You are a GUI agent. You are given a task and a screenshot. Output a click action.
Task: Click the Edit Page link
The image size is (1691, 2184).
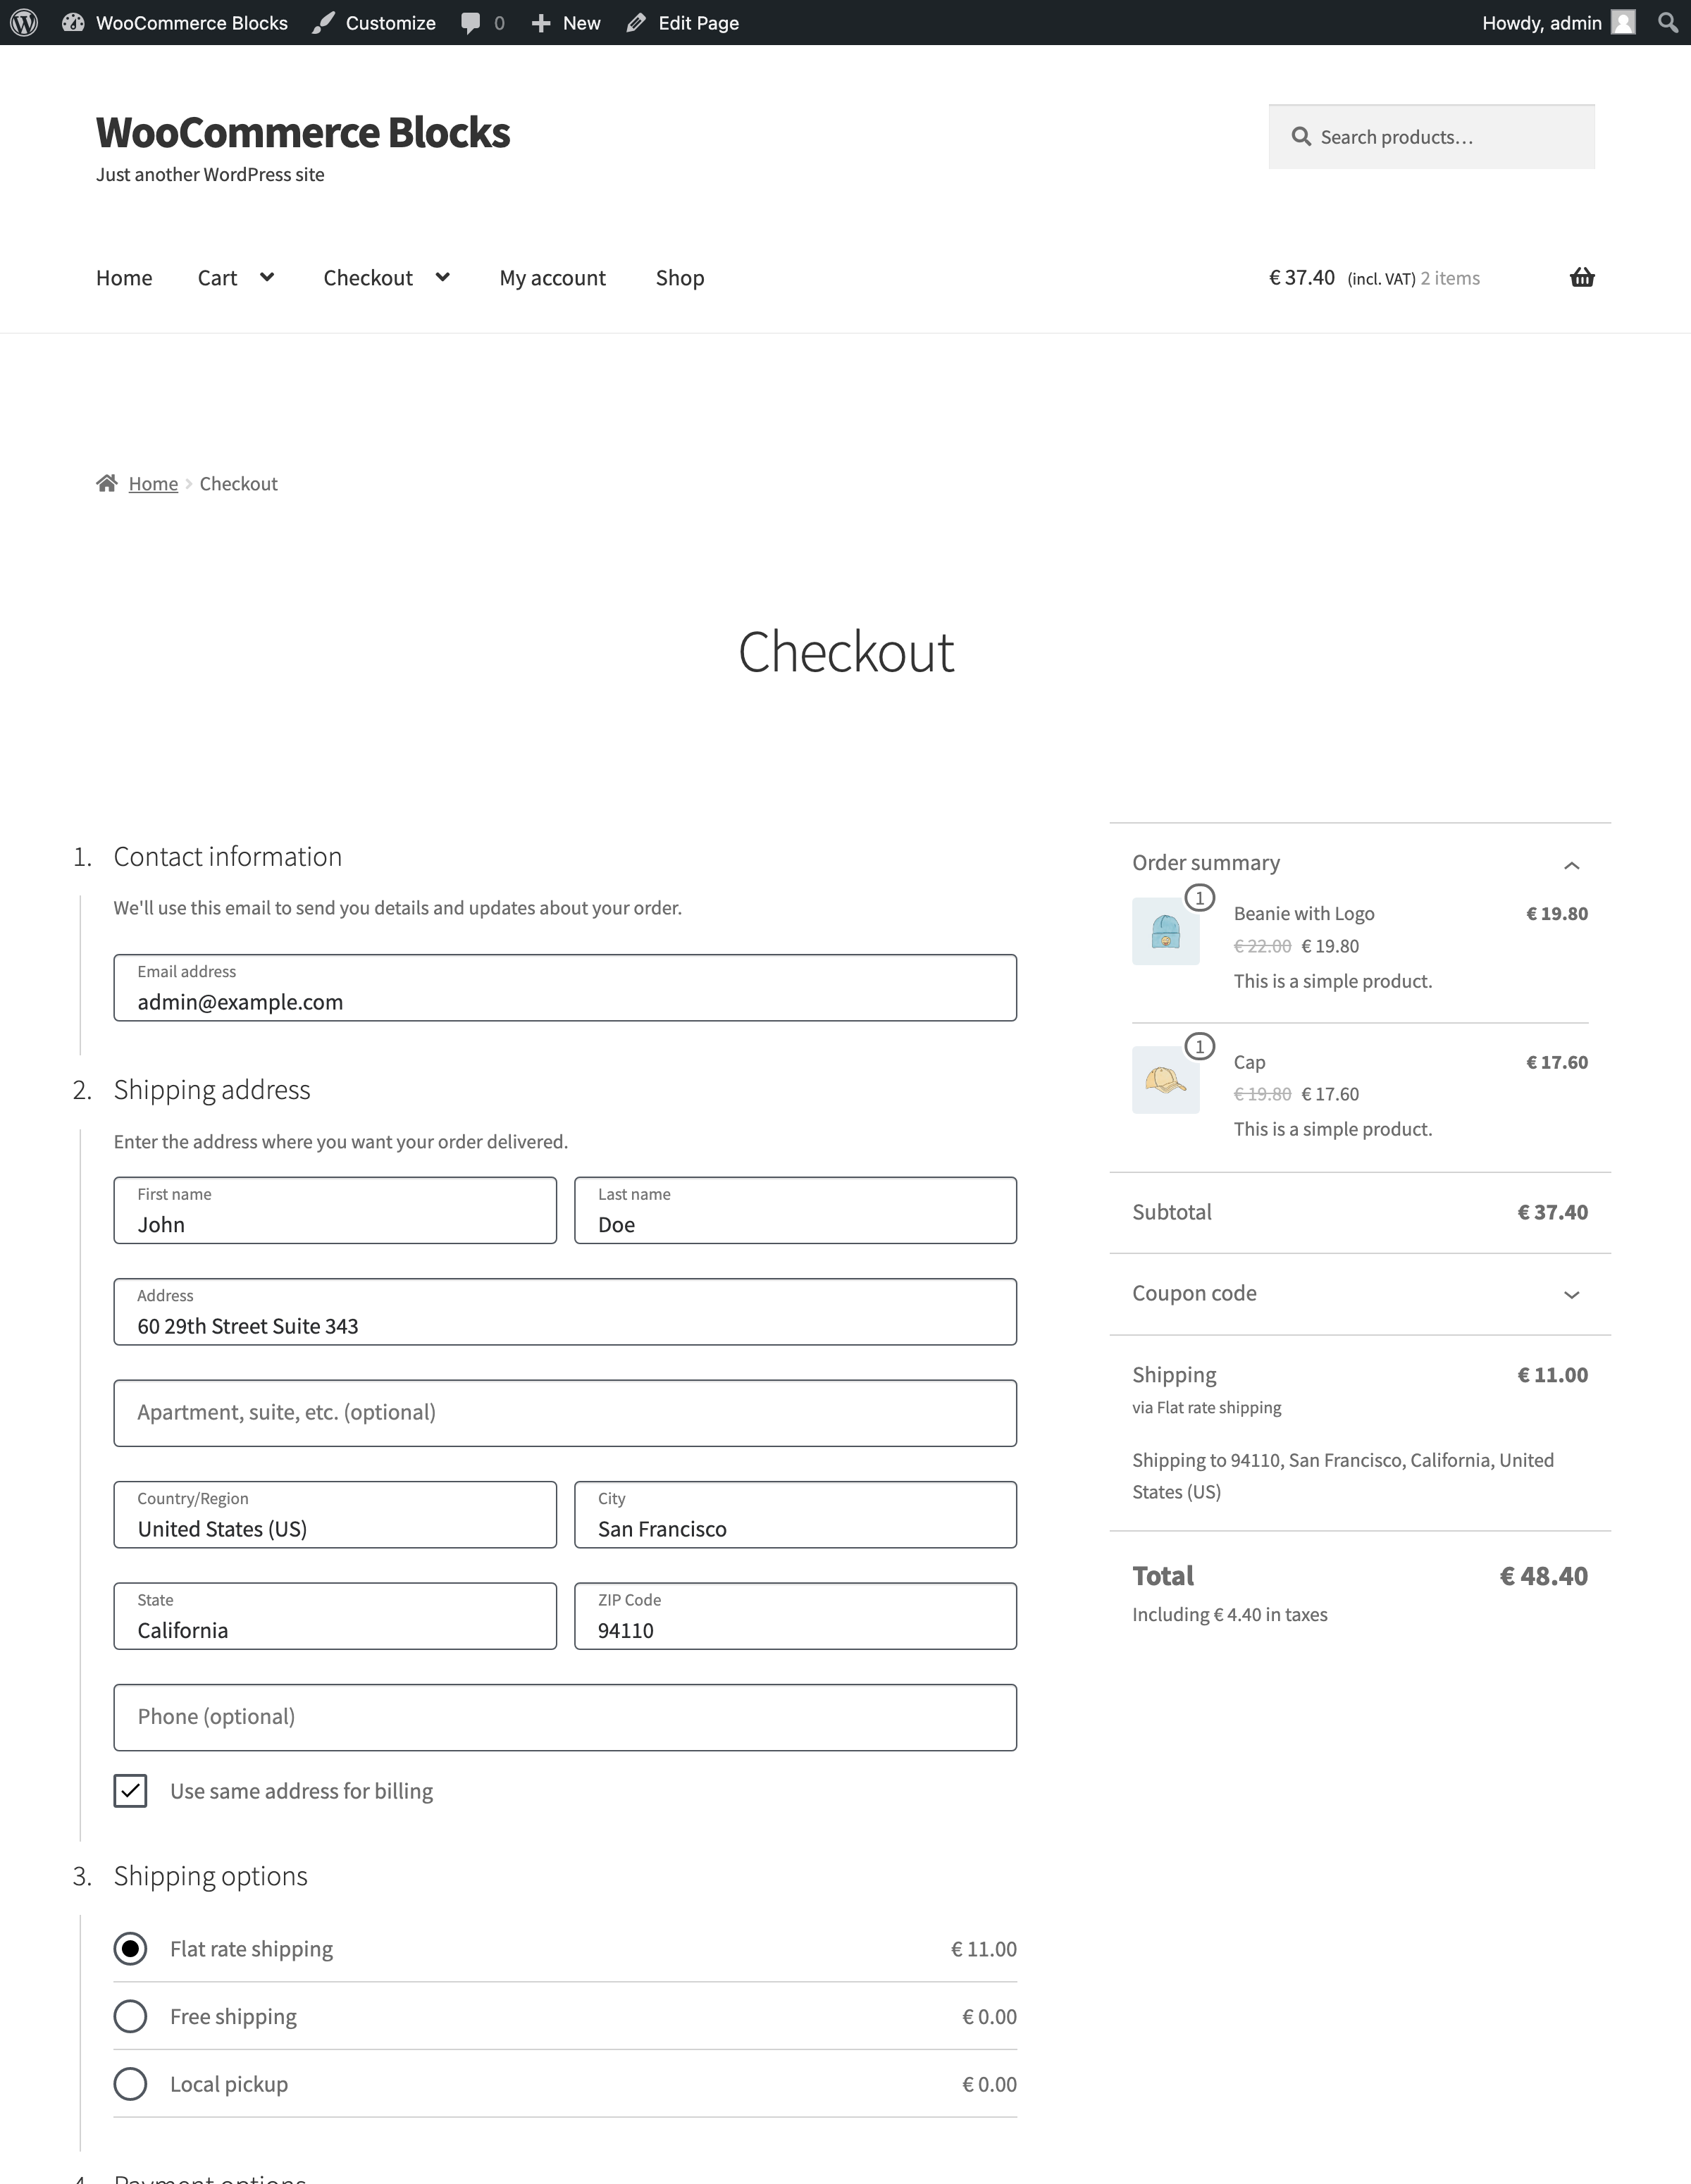coord(698,23)
